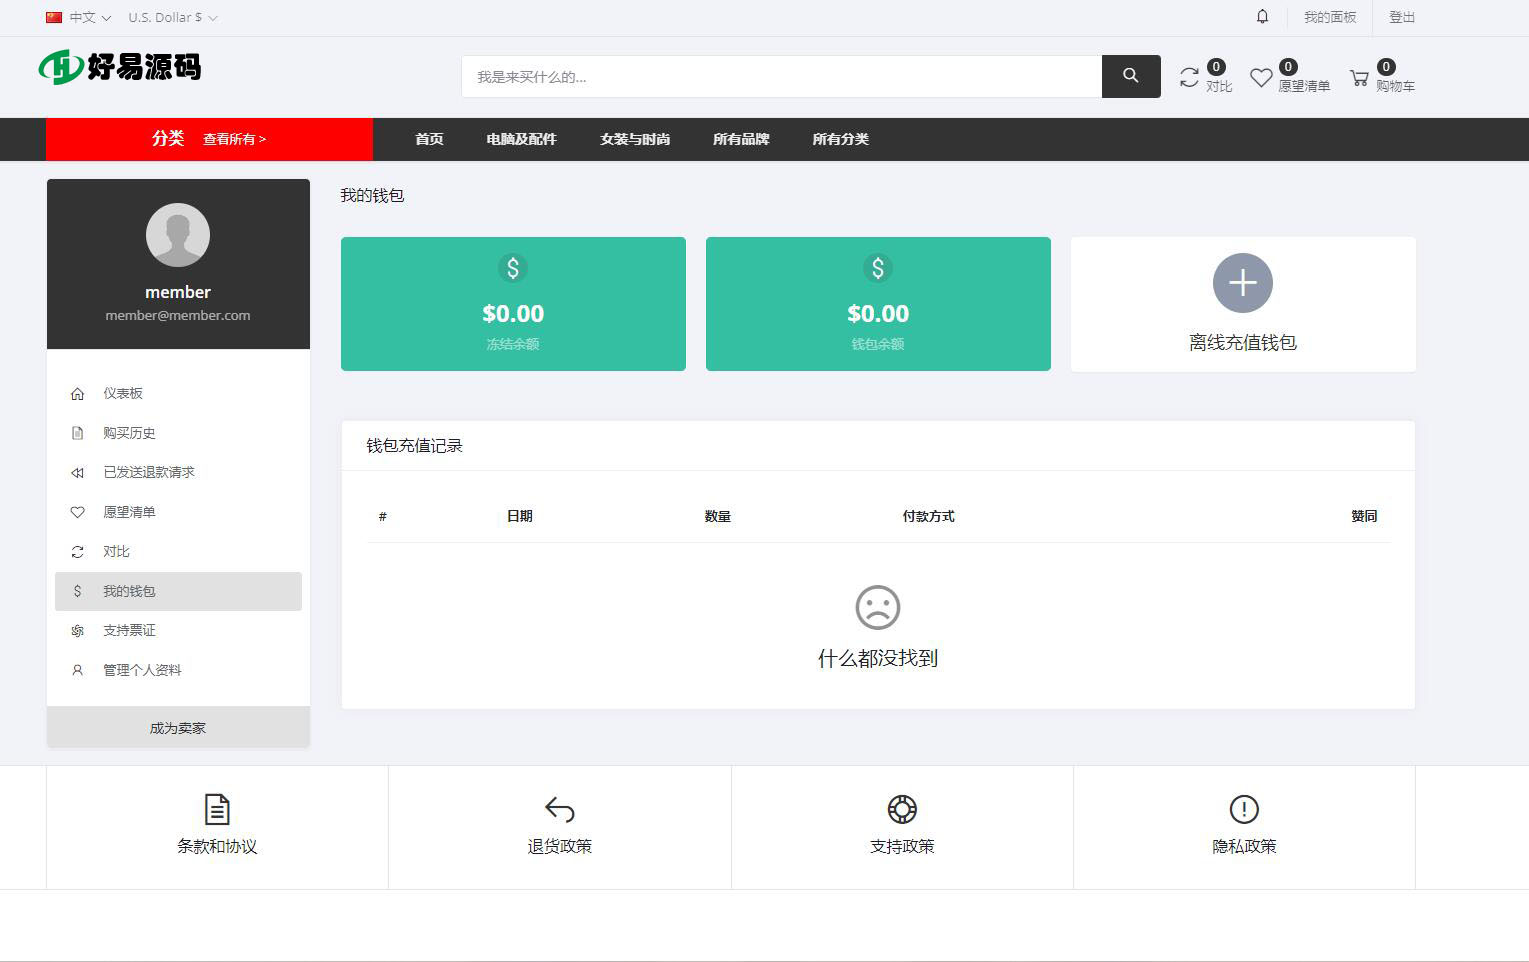Click the file icon beside 购买历史
The height and width of the screenshot is (962, 1529).
[x=77, y=433]
